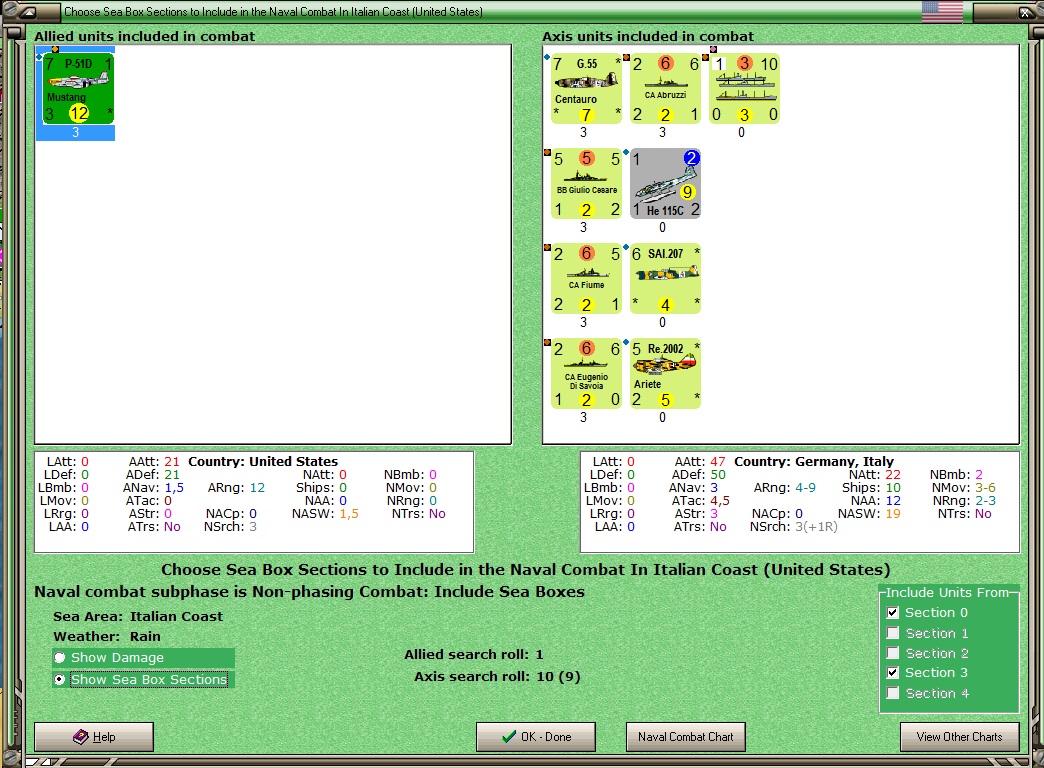Enable Section 0 checkbox
The width and height of the screenshot is (1044, 768).
coord(893,612)
